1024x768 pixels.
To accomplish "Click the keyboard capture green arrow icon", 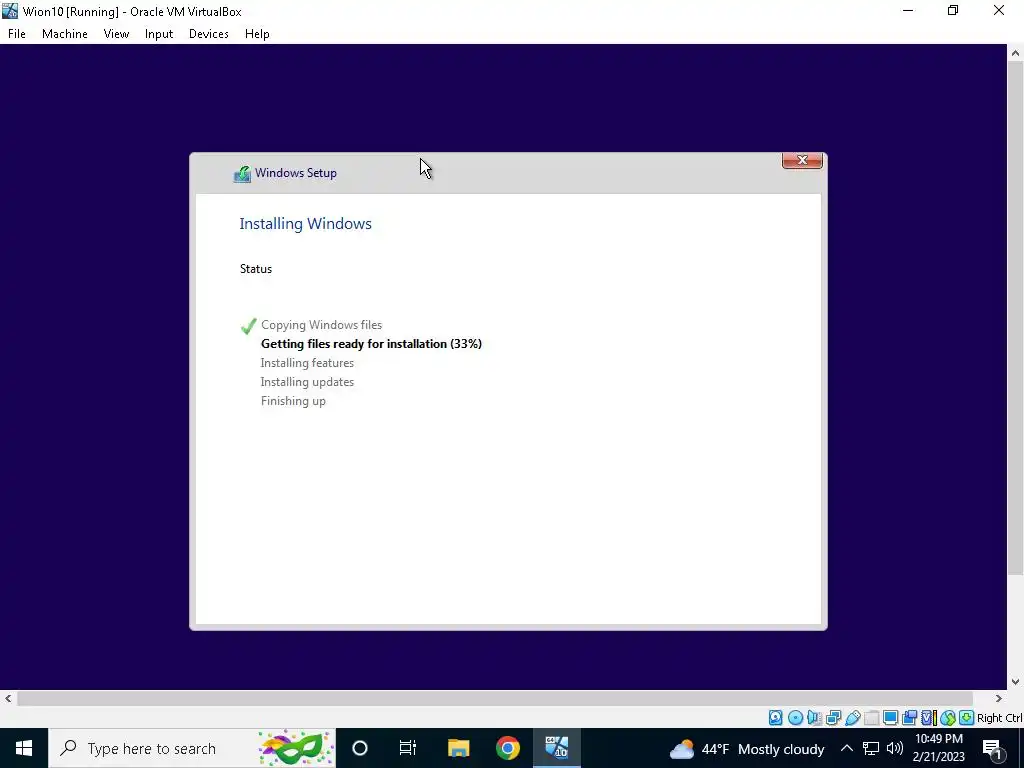I will click(967, 718).
